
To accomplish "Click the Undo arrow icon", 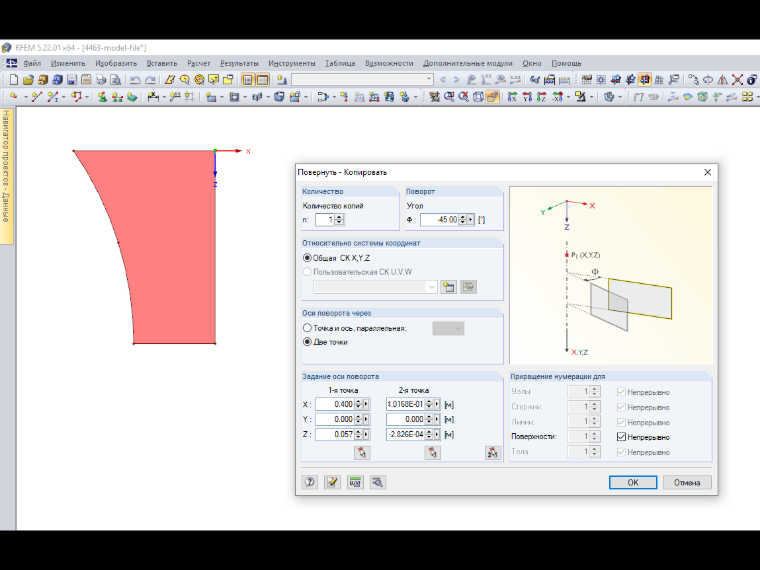I will point(135,79).
